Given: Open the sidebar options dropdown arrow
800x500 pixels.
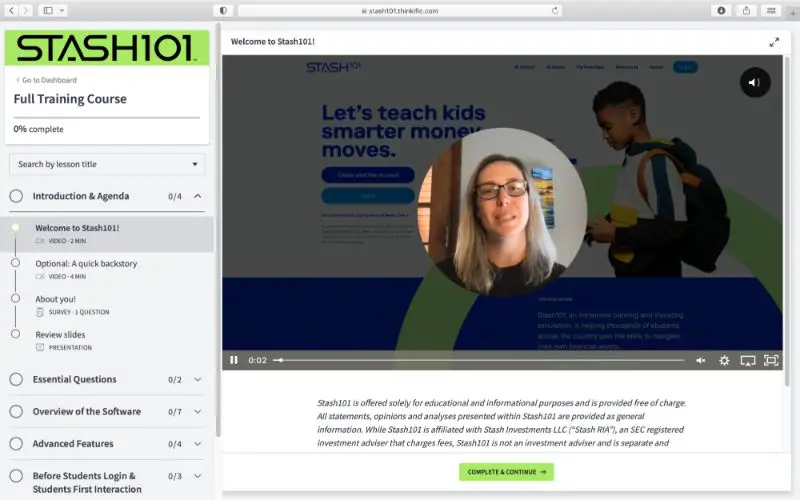Looking at the screenshot, I should pos(62,10).
